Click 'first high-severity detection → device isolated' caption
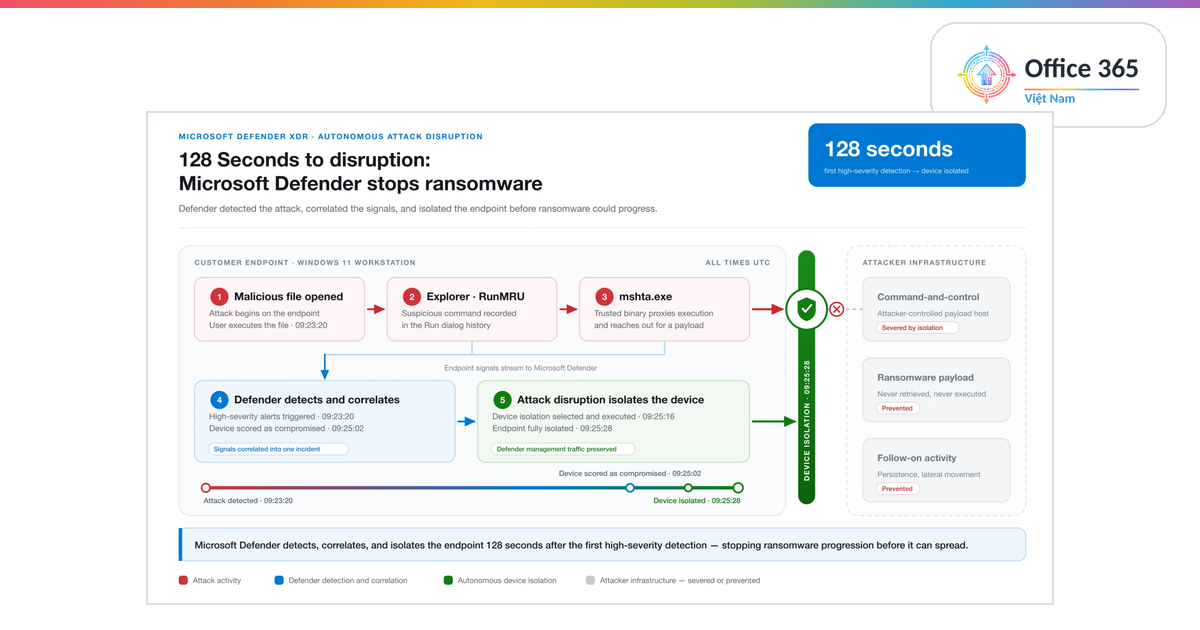 (x=896, y=171)
